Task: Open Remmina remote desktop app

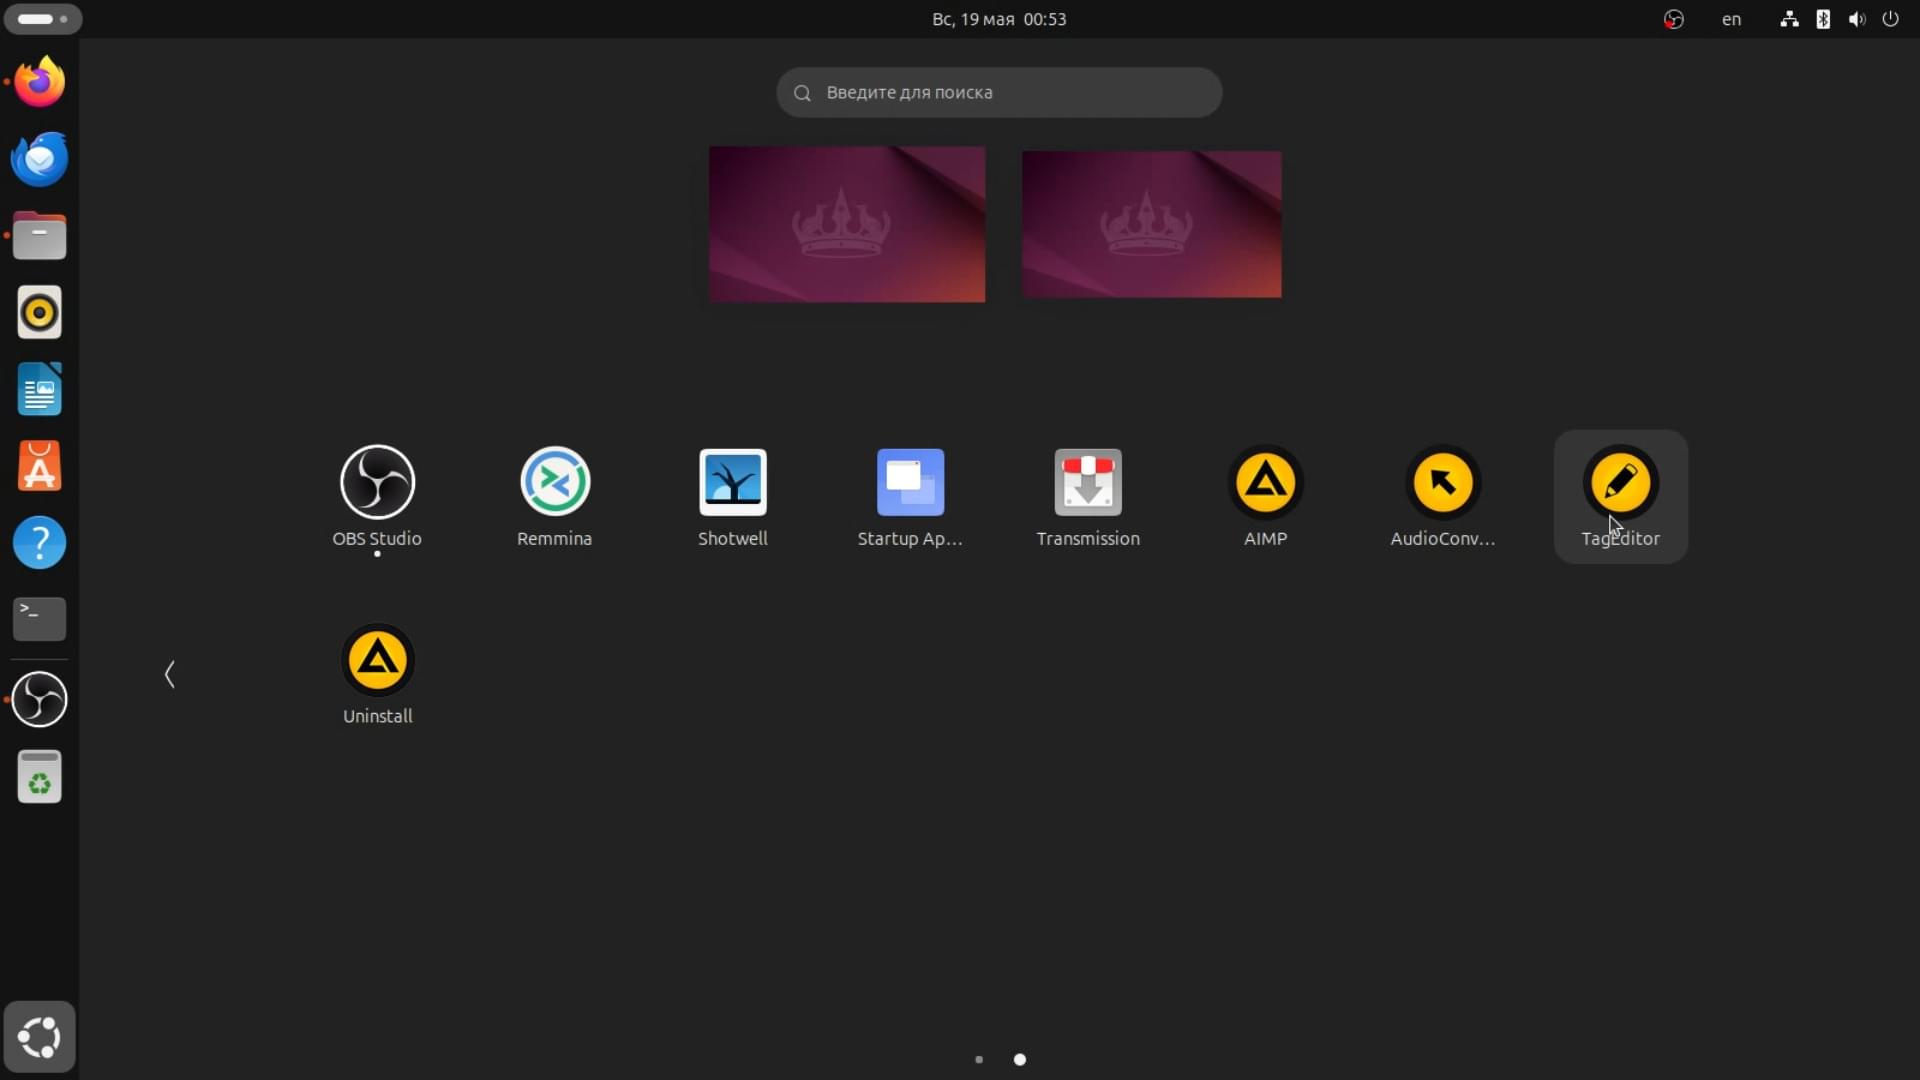Action: pos(555,496)
